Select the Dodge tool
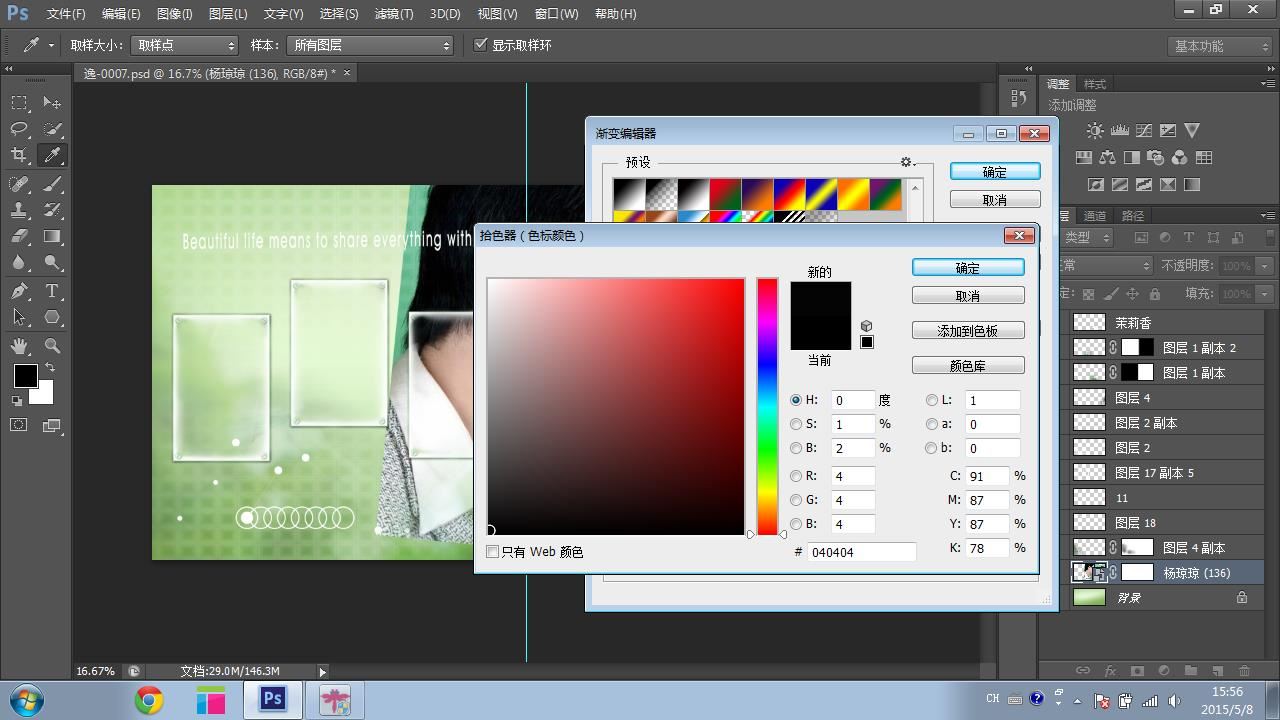Image resolution: width=1280 pixels, height=720 pixels. pyautogui.click(x=52, y=263)
